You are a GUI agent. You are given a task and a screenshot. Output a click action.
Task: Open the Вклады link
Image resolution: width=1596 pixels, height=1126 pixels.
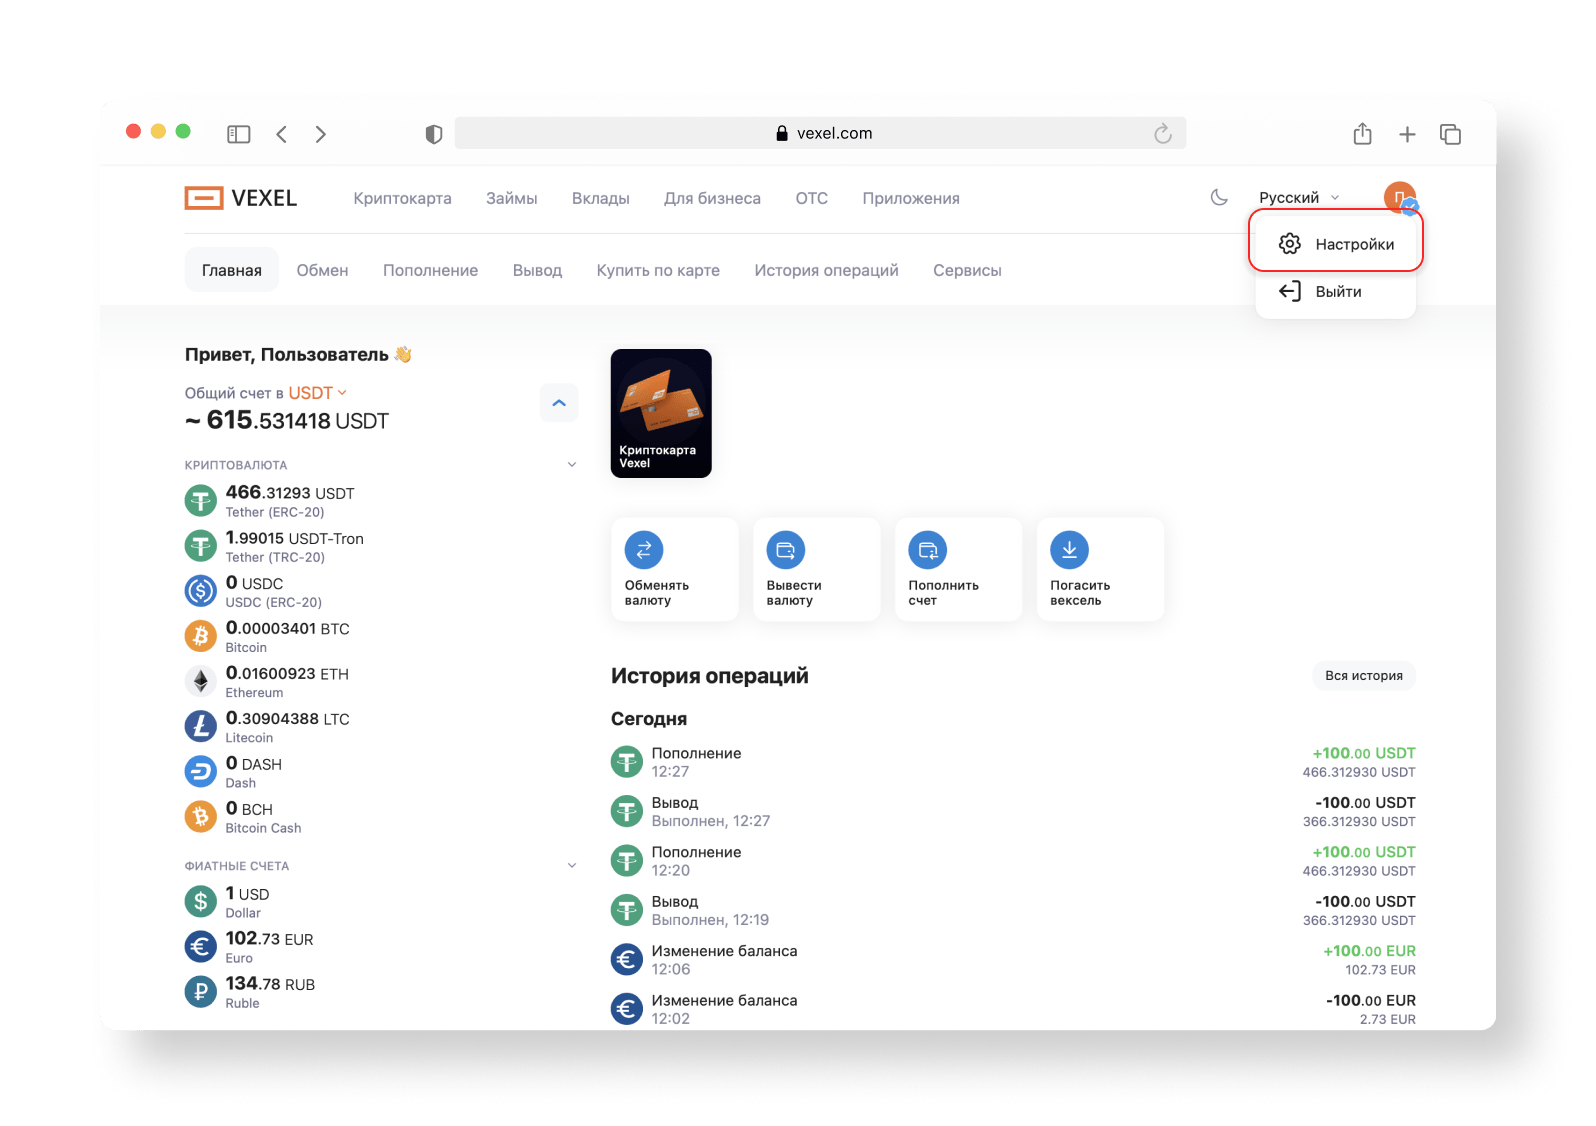coord(601,198)
